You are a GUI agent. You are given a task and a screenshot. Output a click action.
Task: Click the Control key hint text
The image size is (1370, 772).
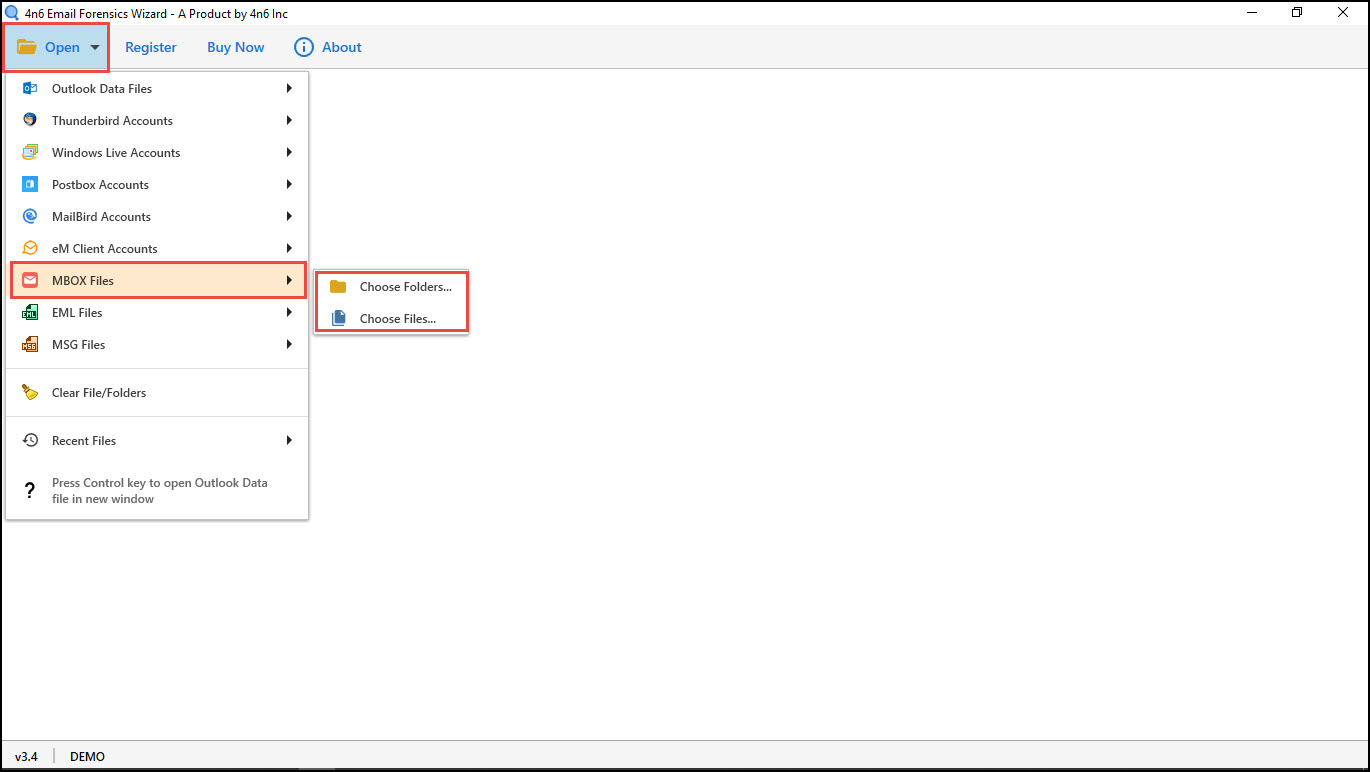160,490
